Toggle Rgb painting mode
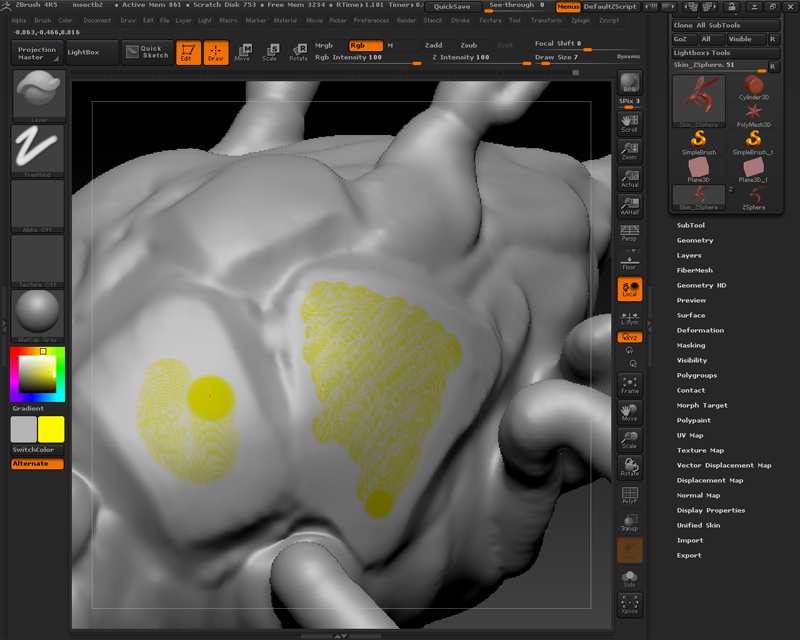This screenshot has height=640, width=800. pyautogui.click(x=366, y=45)
